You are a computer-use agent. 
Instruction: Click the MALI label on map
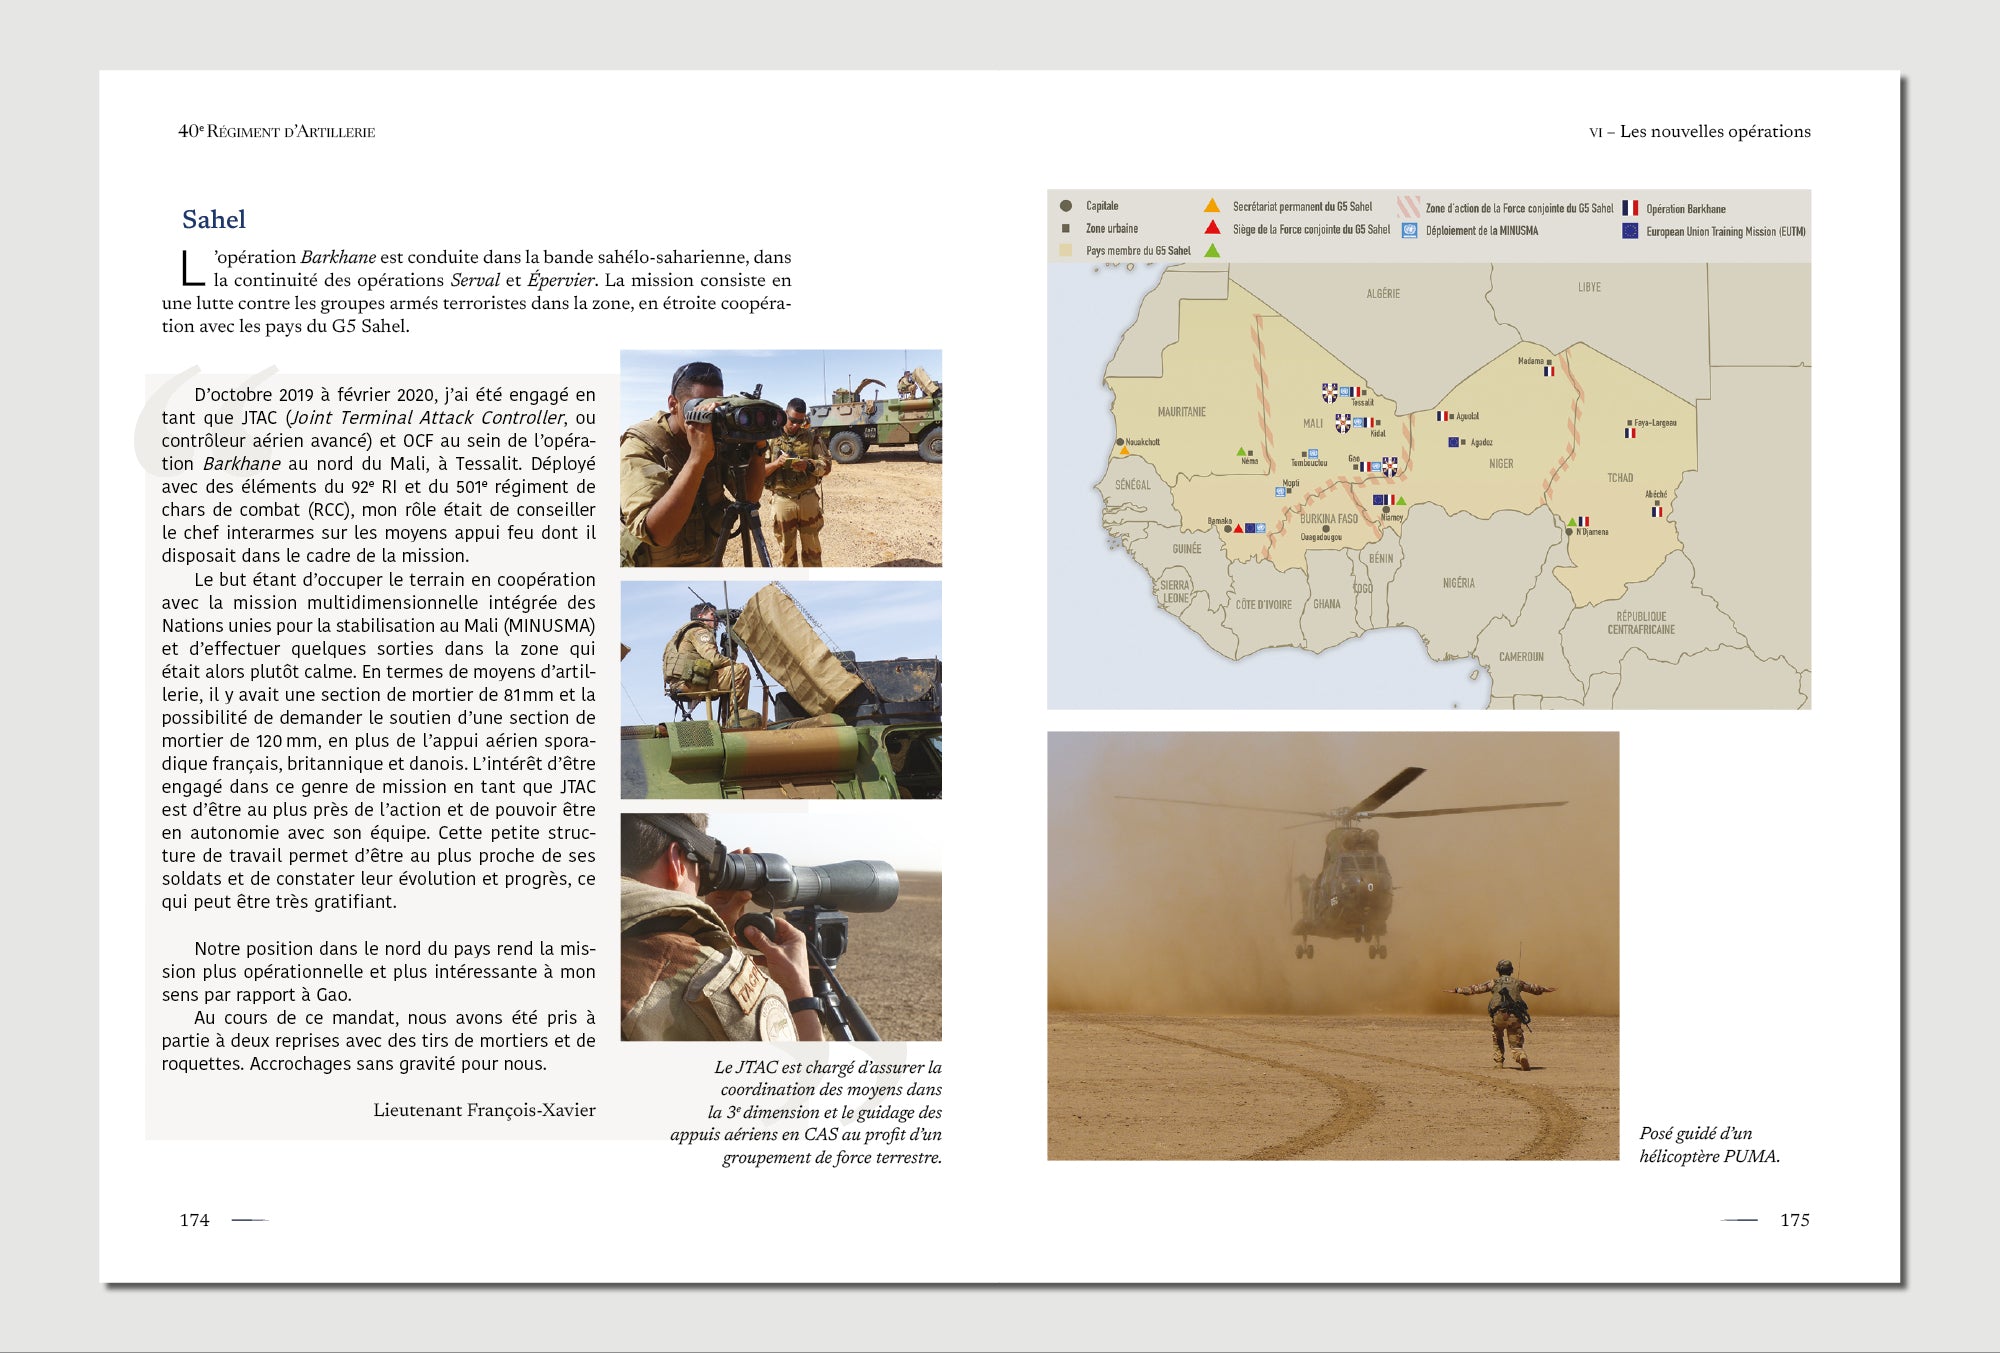(x=1312, y=424)
